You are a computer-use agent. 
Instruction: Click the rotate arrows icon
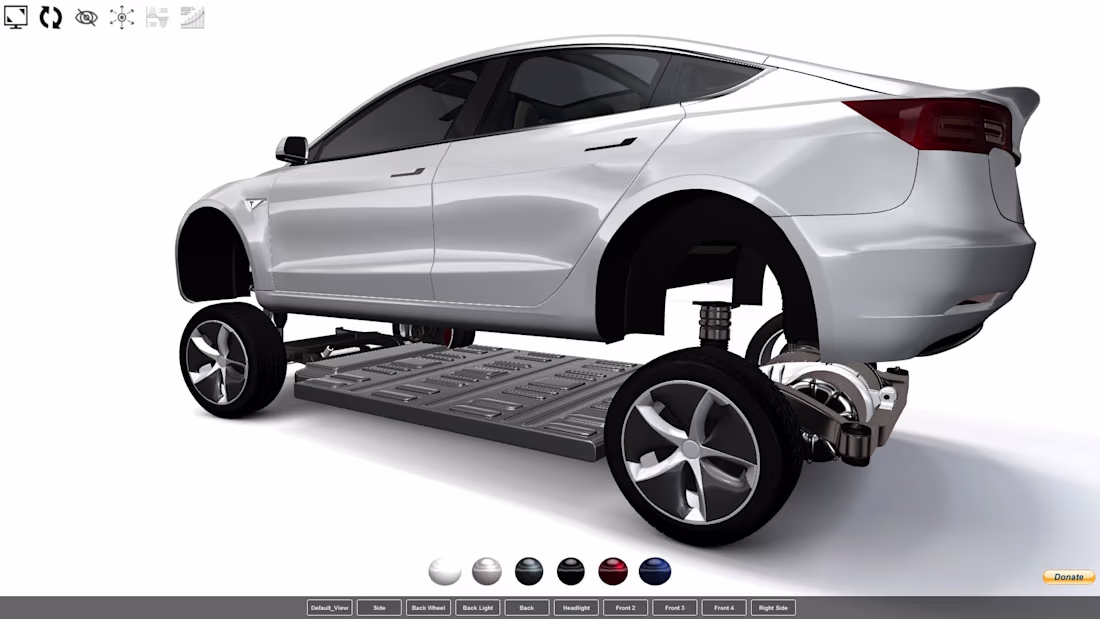51,17
